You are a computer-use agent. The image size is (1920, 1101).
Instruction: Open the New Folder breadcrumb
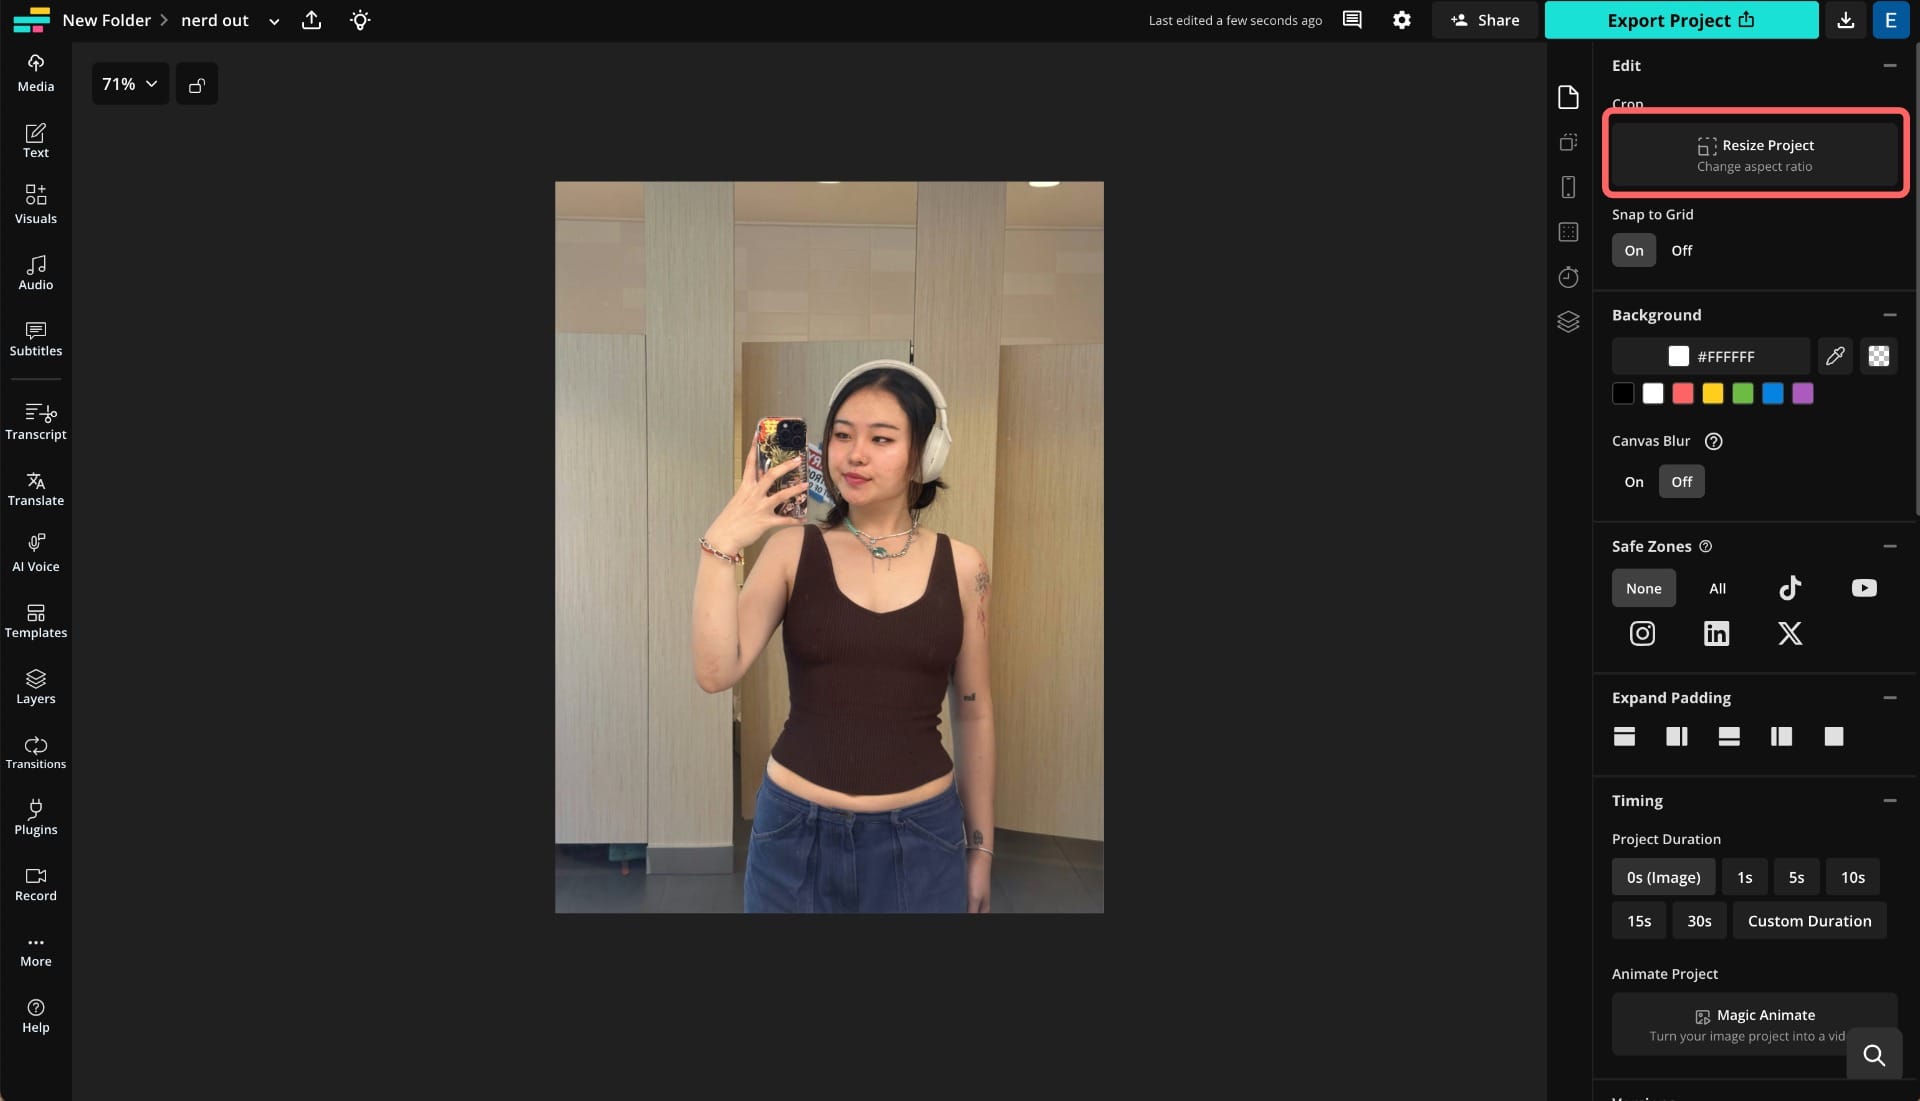coord(108,19)
